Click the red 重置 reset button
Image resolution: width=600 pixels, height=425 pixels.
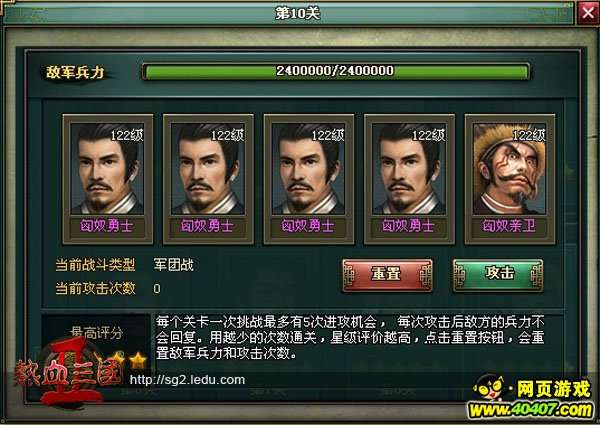point(387,275)
